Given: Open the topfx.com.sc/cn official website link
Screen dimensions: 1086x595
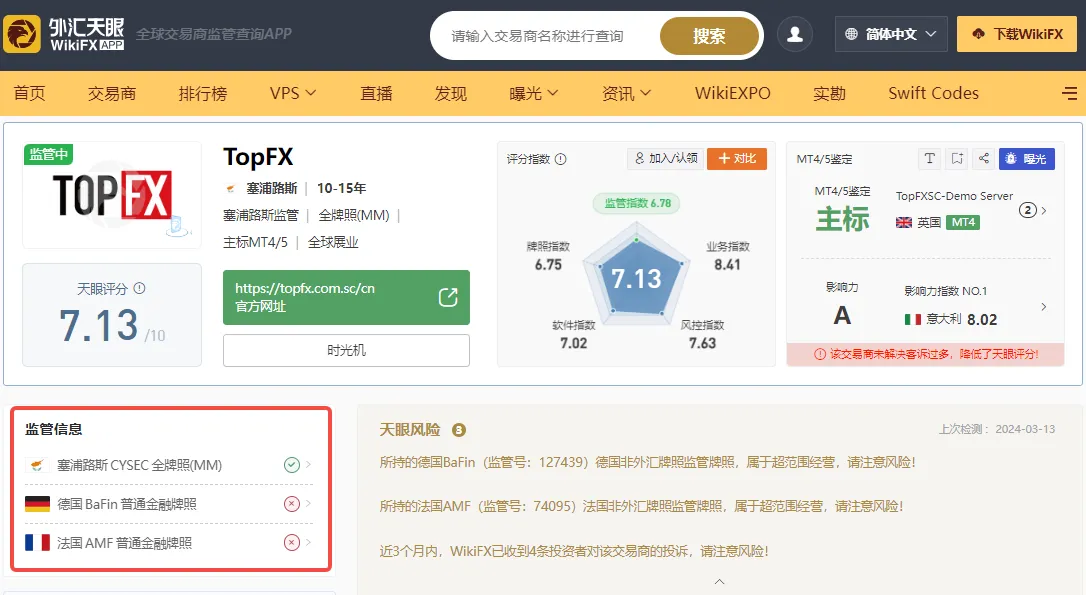Looking at the screenshot, I should 346,297.
